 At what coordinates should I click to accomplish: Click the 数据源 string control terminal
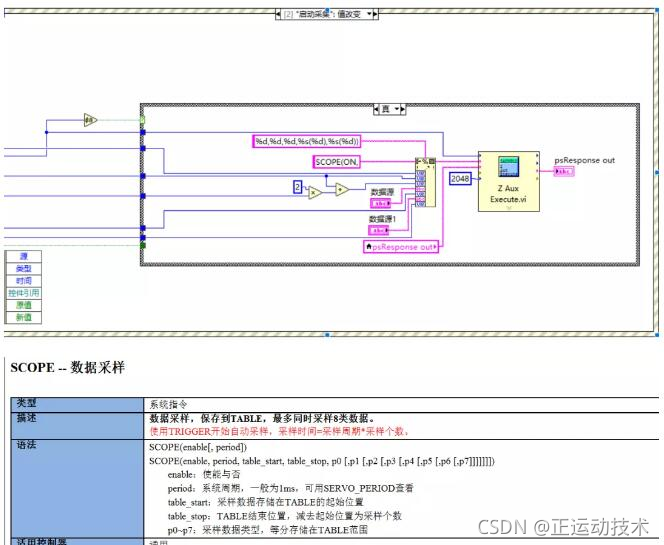pyautogui.click(x=381, y=203)
